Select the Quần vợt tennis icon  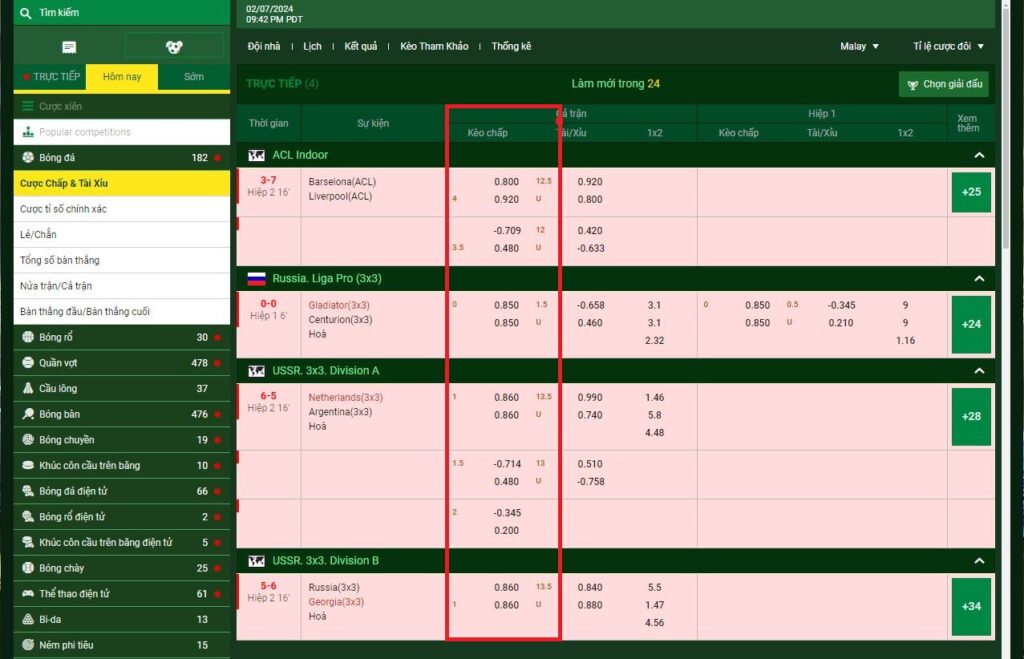coord(27,363)
